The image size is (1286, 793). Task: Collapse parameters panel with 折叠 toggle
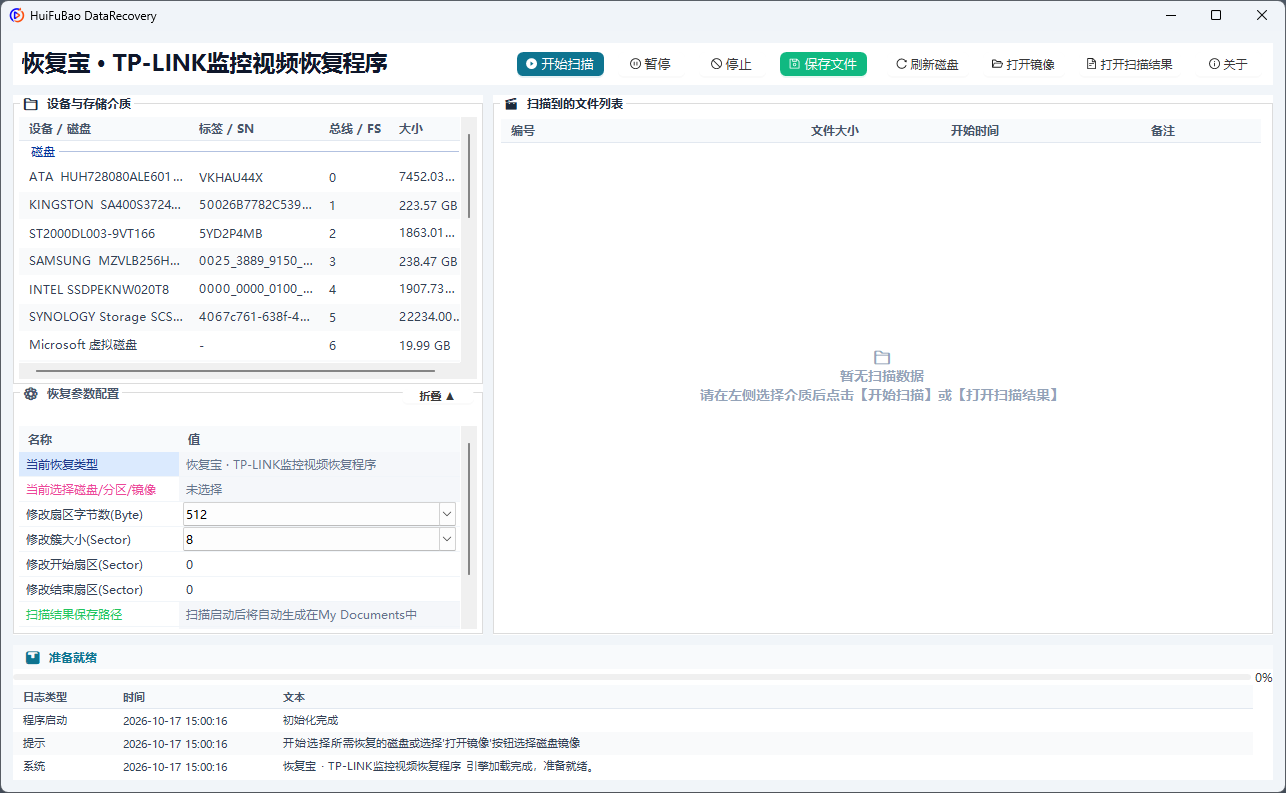point(437,396)
